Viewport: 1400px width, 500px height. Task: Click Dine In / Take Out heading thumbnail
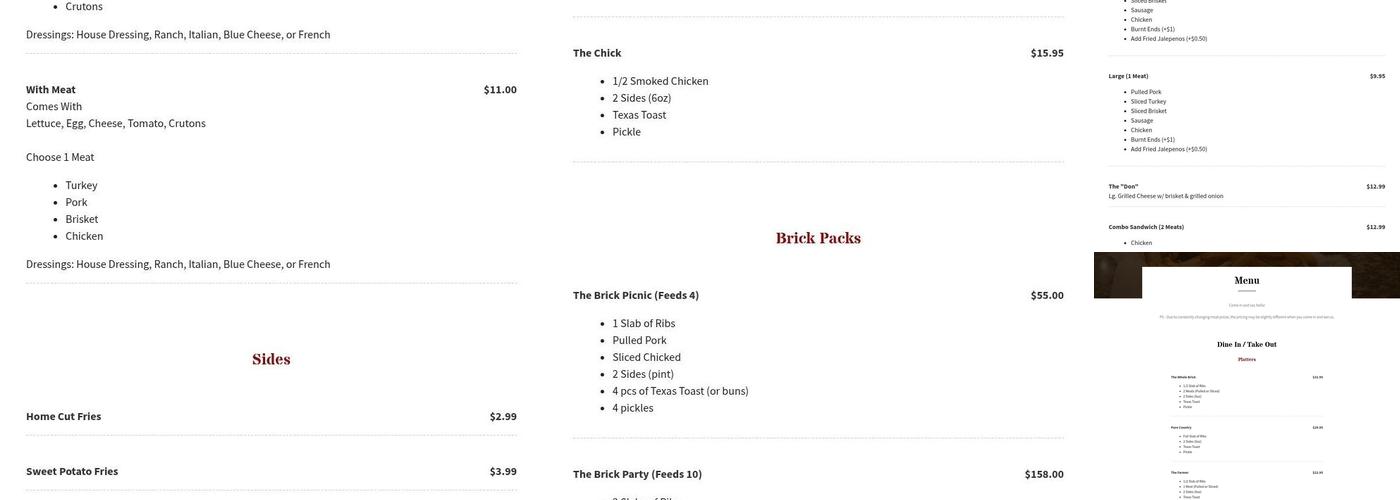(x=1247, y=345)
